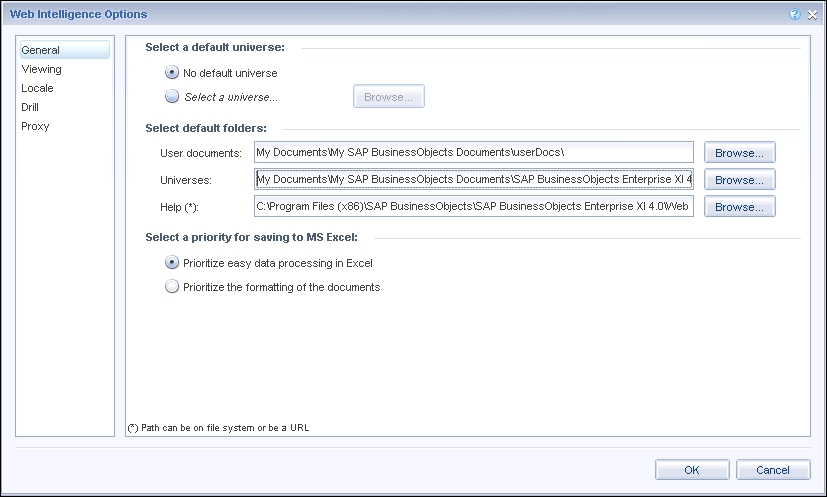Choose No default universe option
The image size is (827, 497).
coord(172,72)
